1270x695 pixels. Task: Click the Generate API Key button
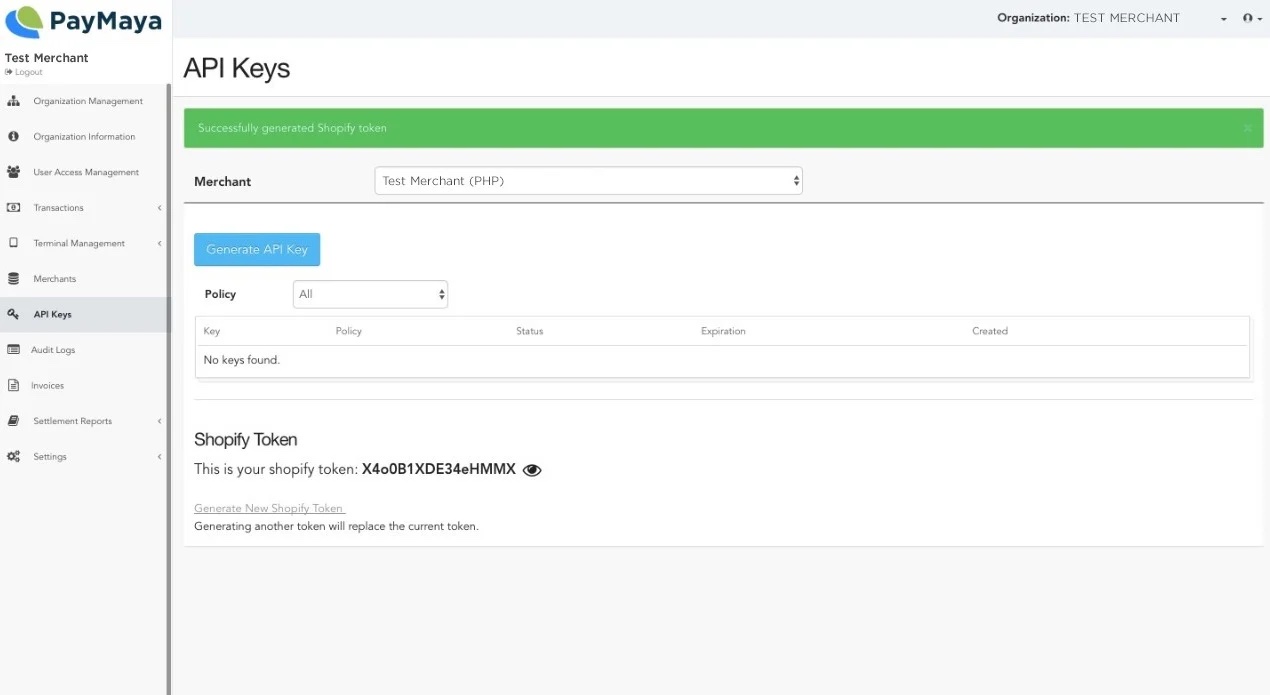257,249
